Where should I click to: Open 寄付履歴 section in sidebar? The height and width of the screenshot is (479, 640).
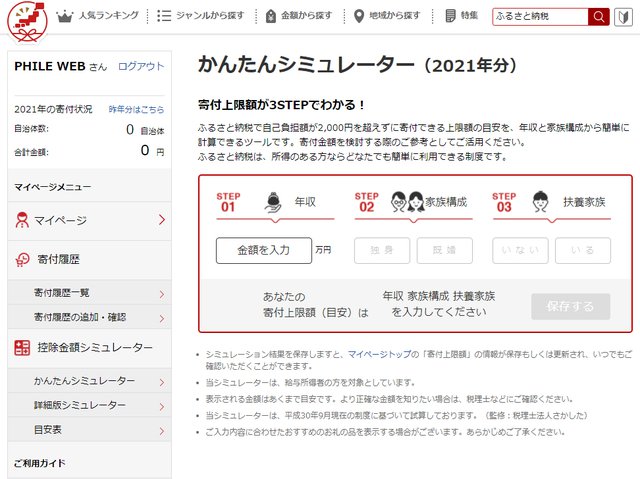(89, 259)
